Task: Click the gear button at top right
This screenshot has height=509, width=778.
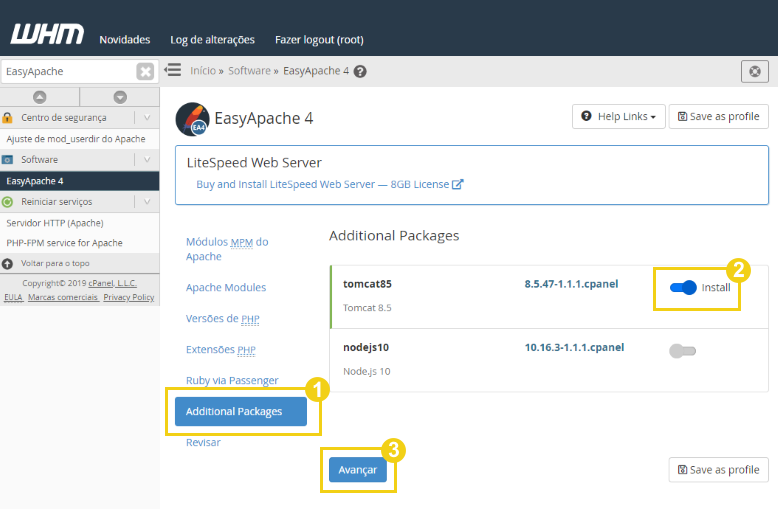Action: click(755, 71)
